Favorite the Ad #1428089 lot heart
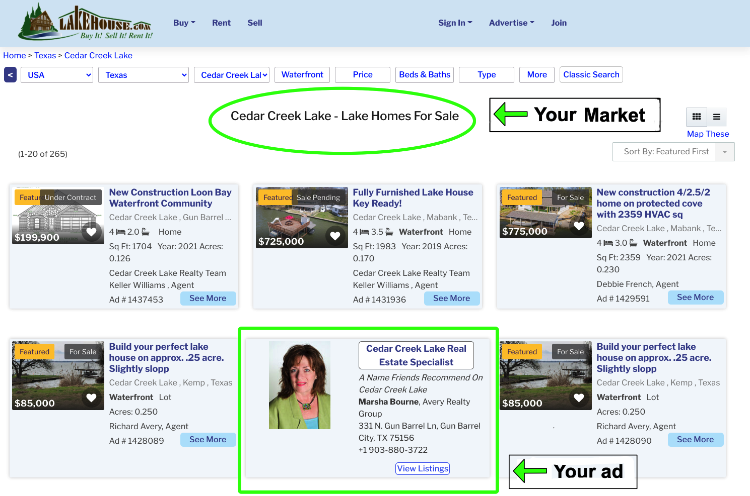 point(91,397)
